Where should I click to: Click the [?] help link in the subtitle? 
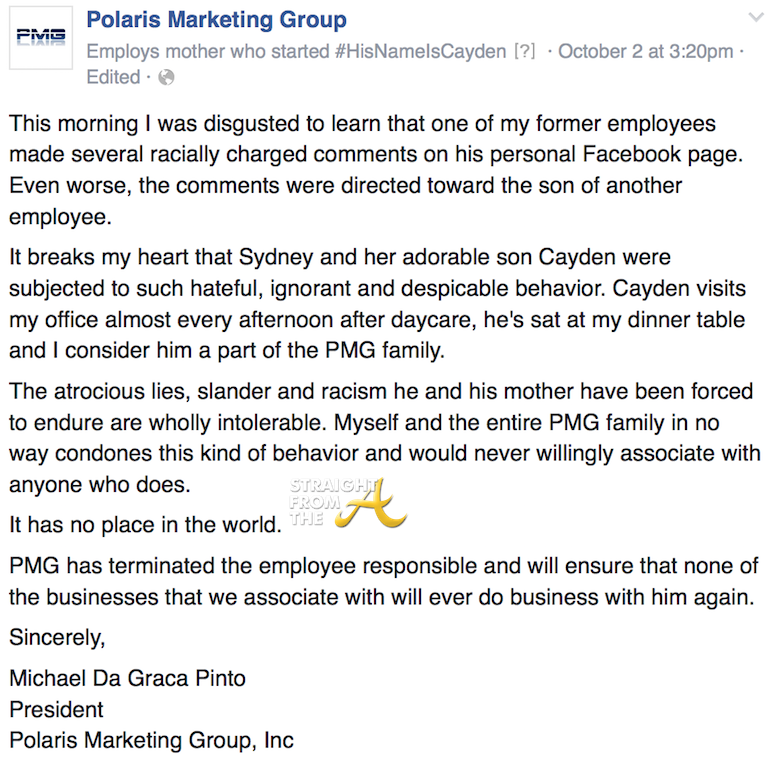(525, 51)
